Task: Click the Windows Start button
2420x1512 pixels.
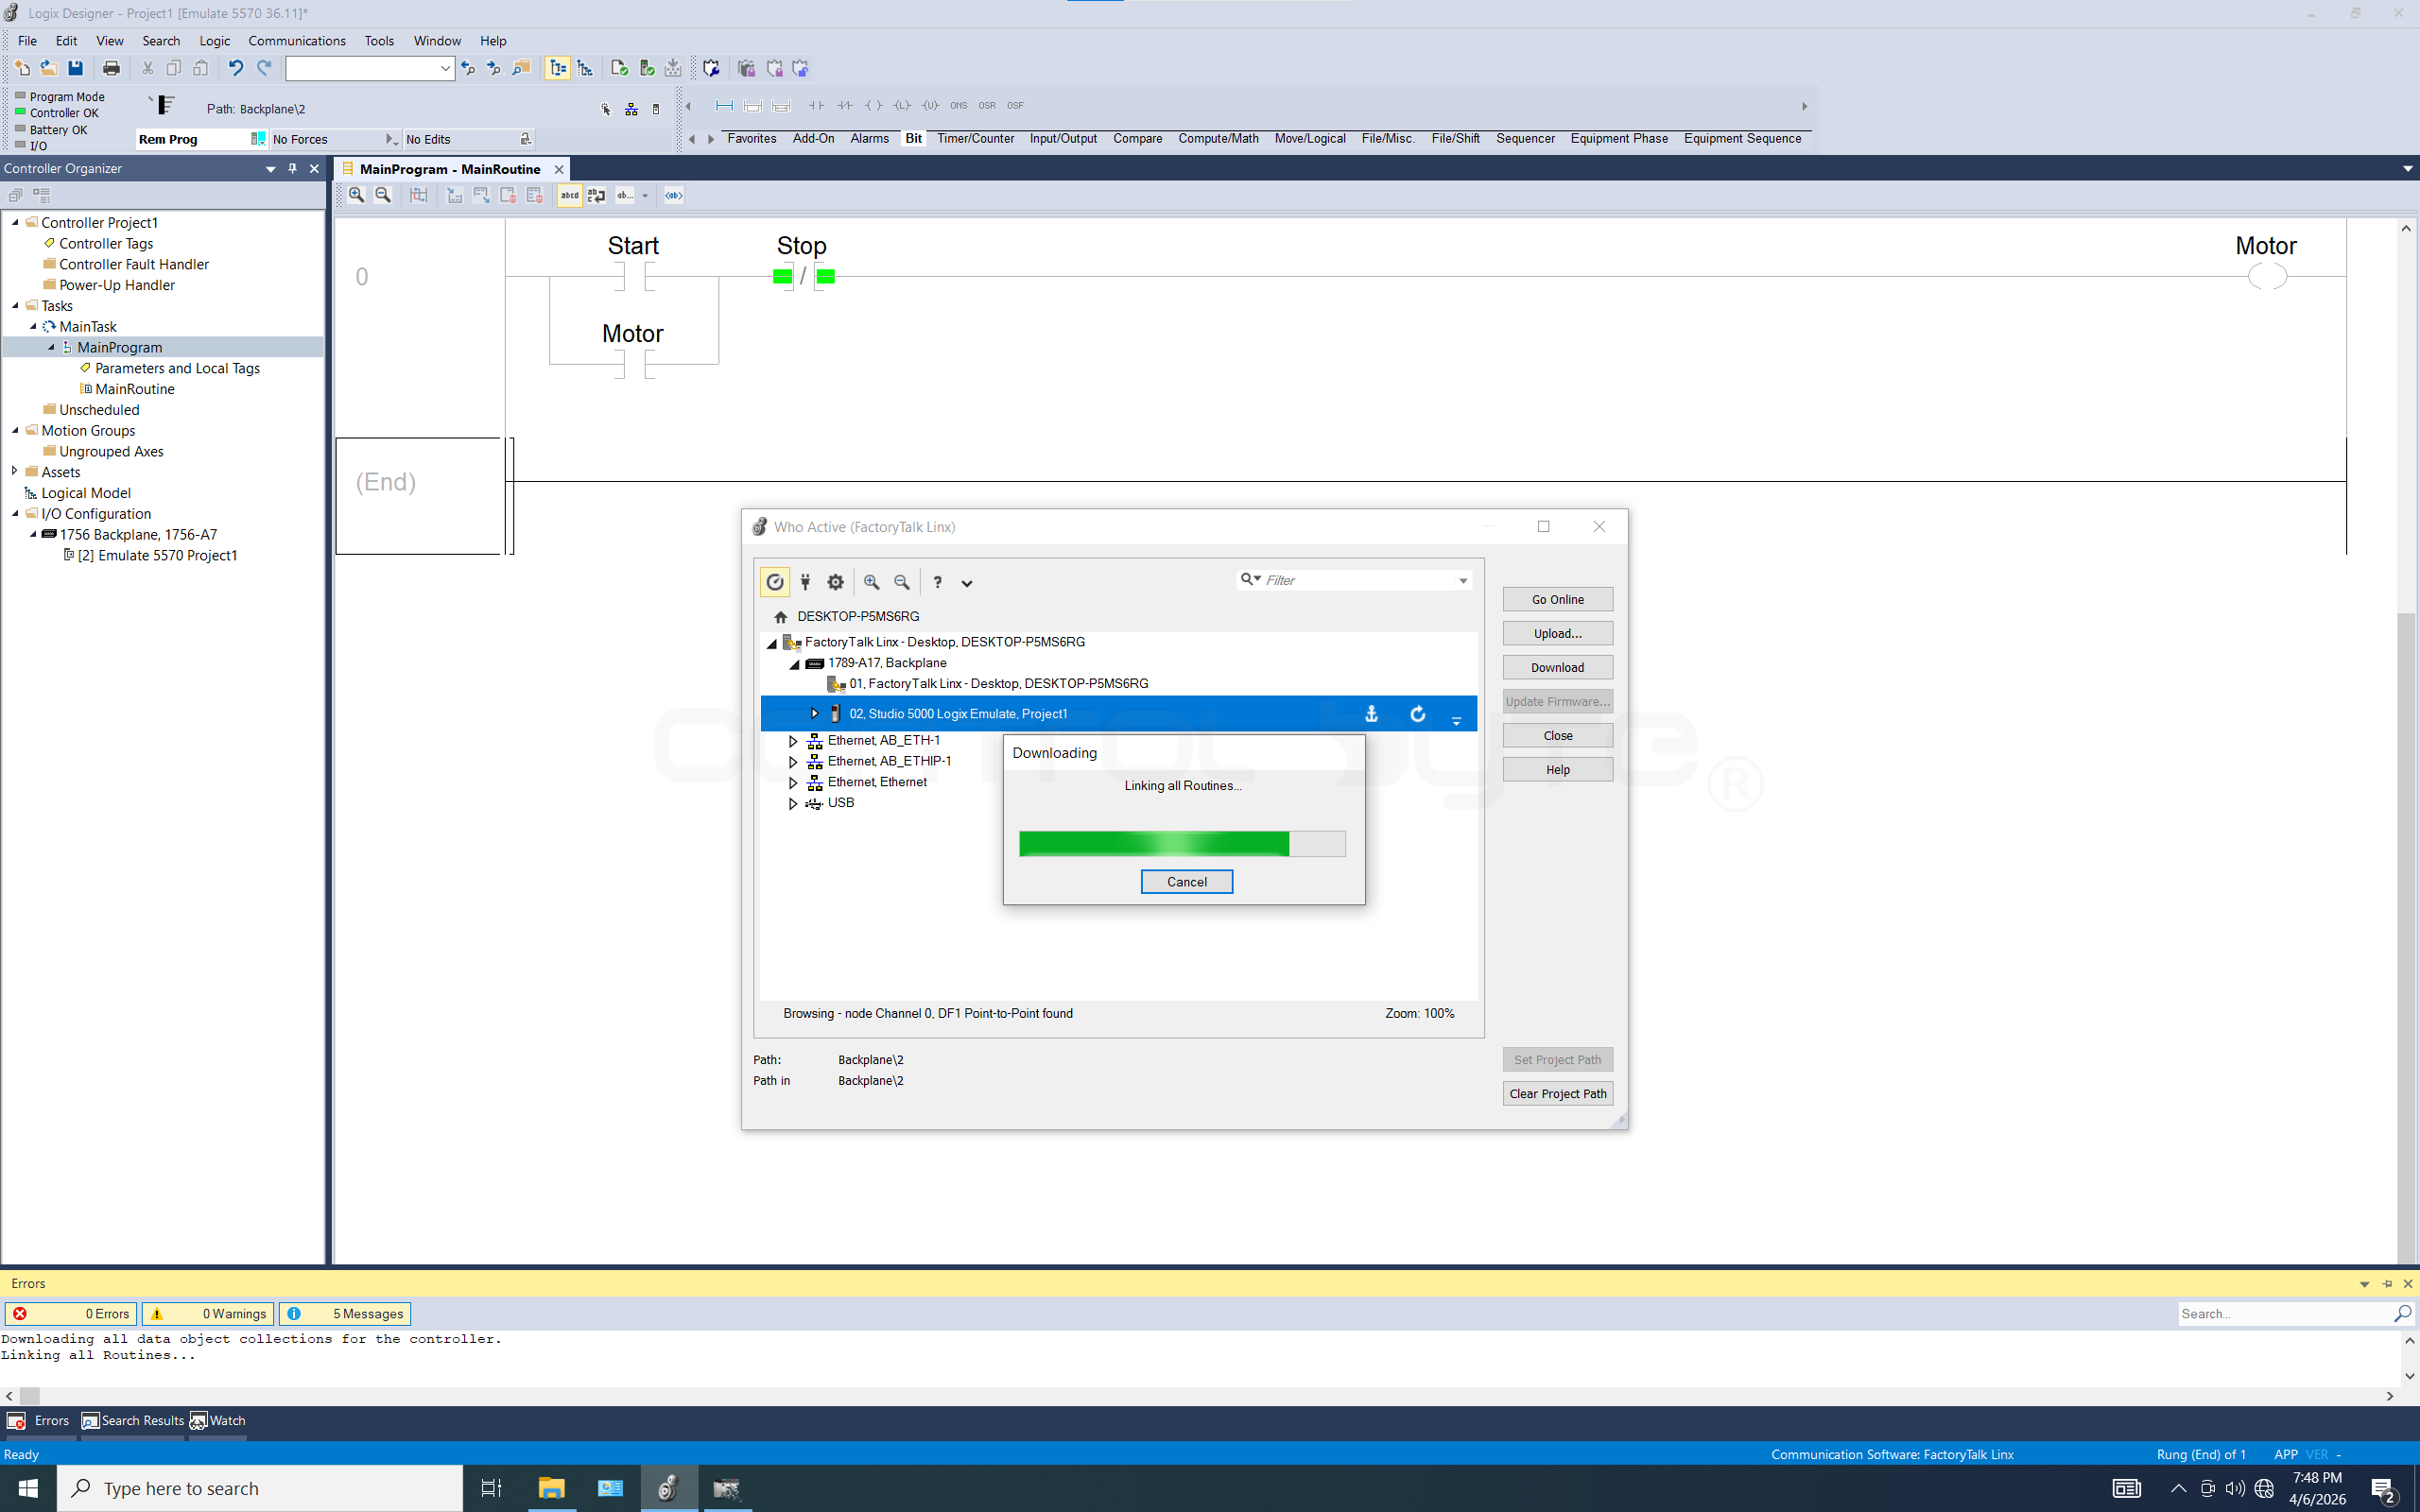Action: coord(28,1489)
